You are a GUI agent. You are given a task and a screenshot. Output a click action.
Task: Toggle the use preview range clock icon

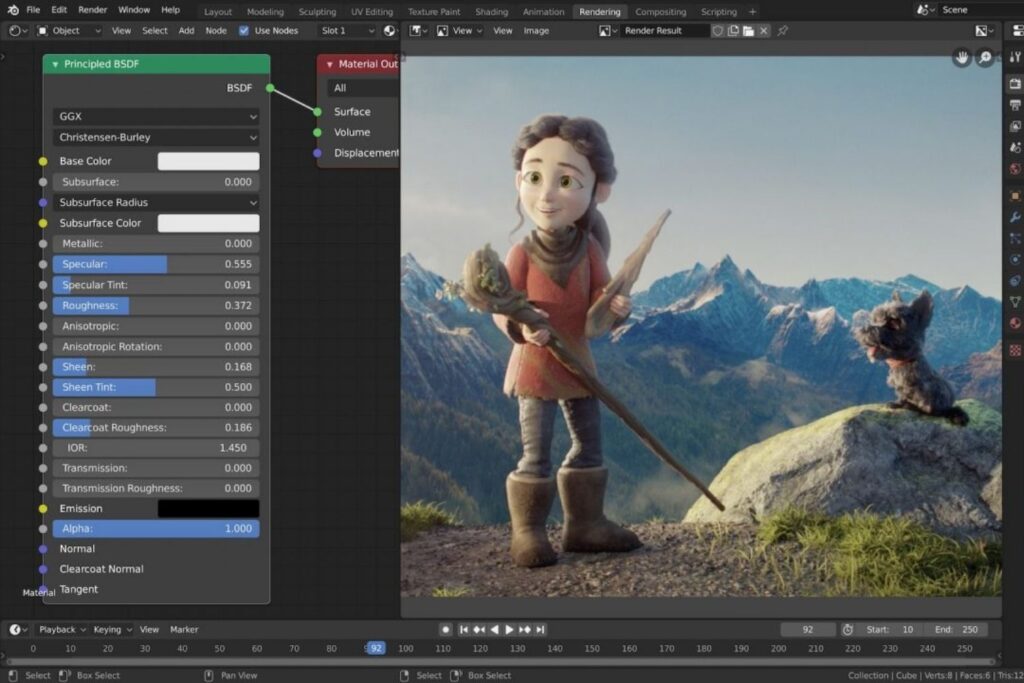pyautogui.click(x=847, y=629)
